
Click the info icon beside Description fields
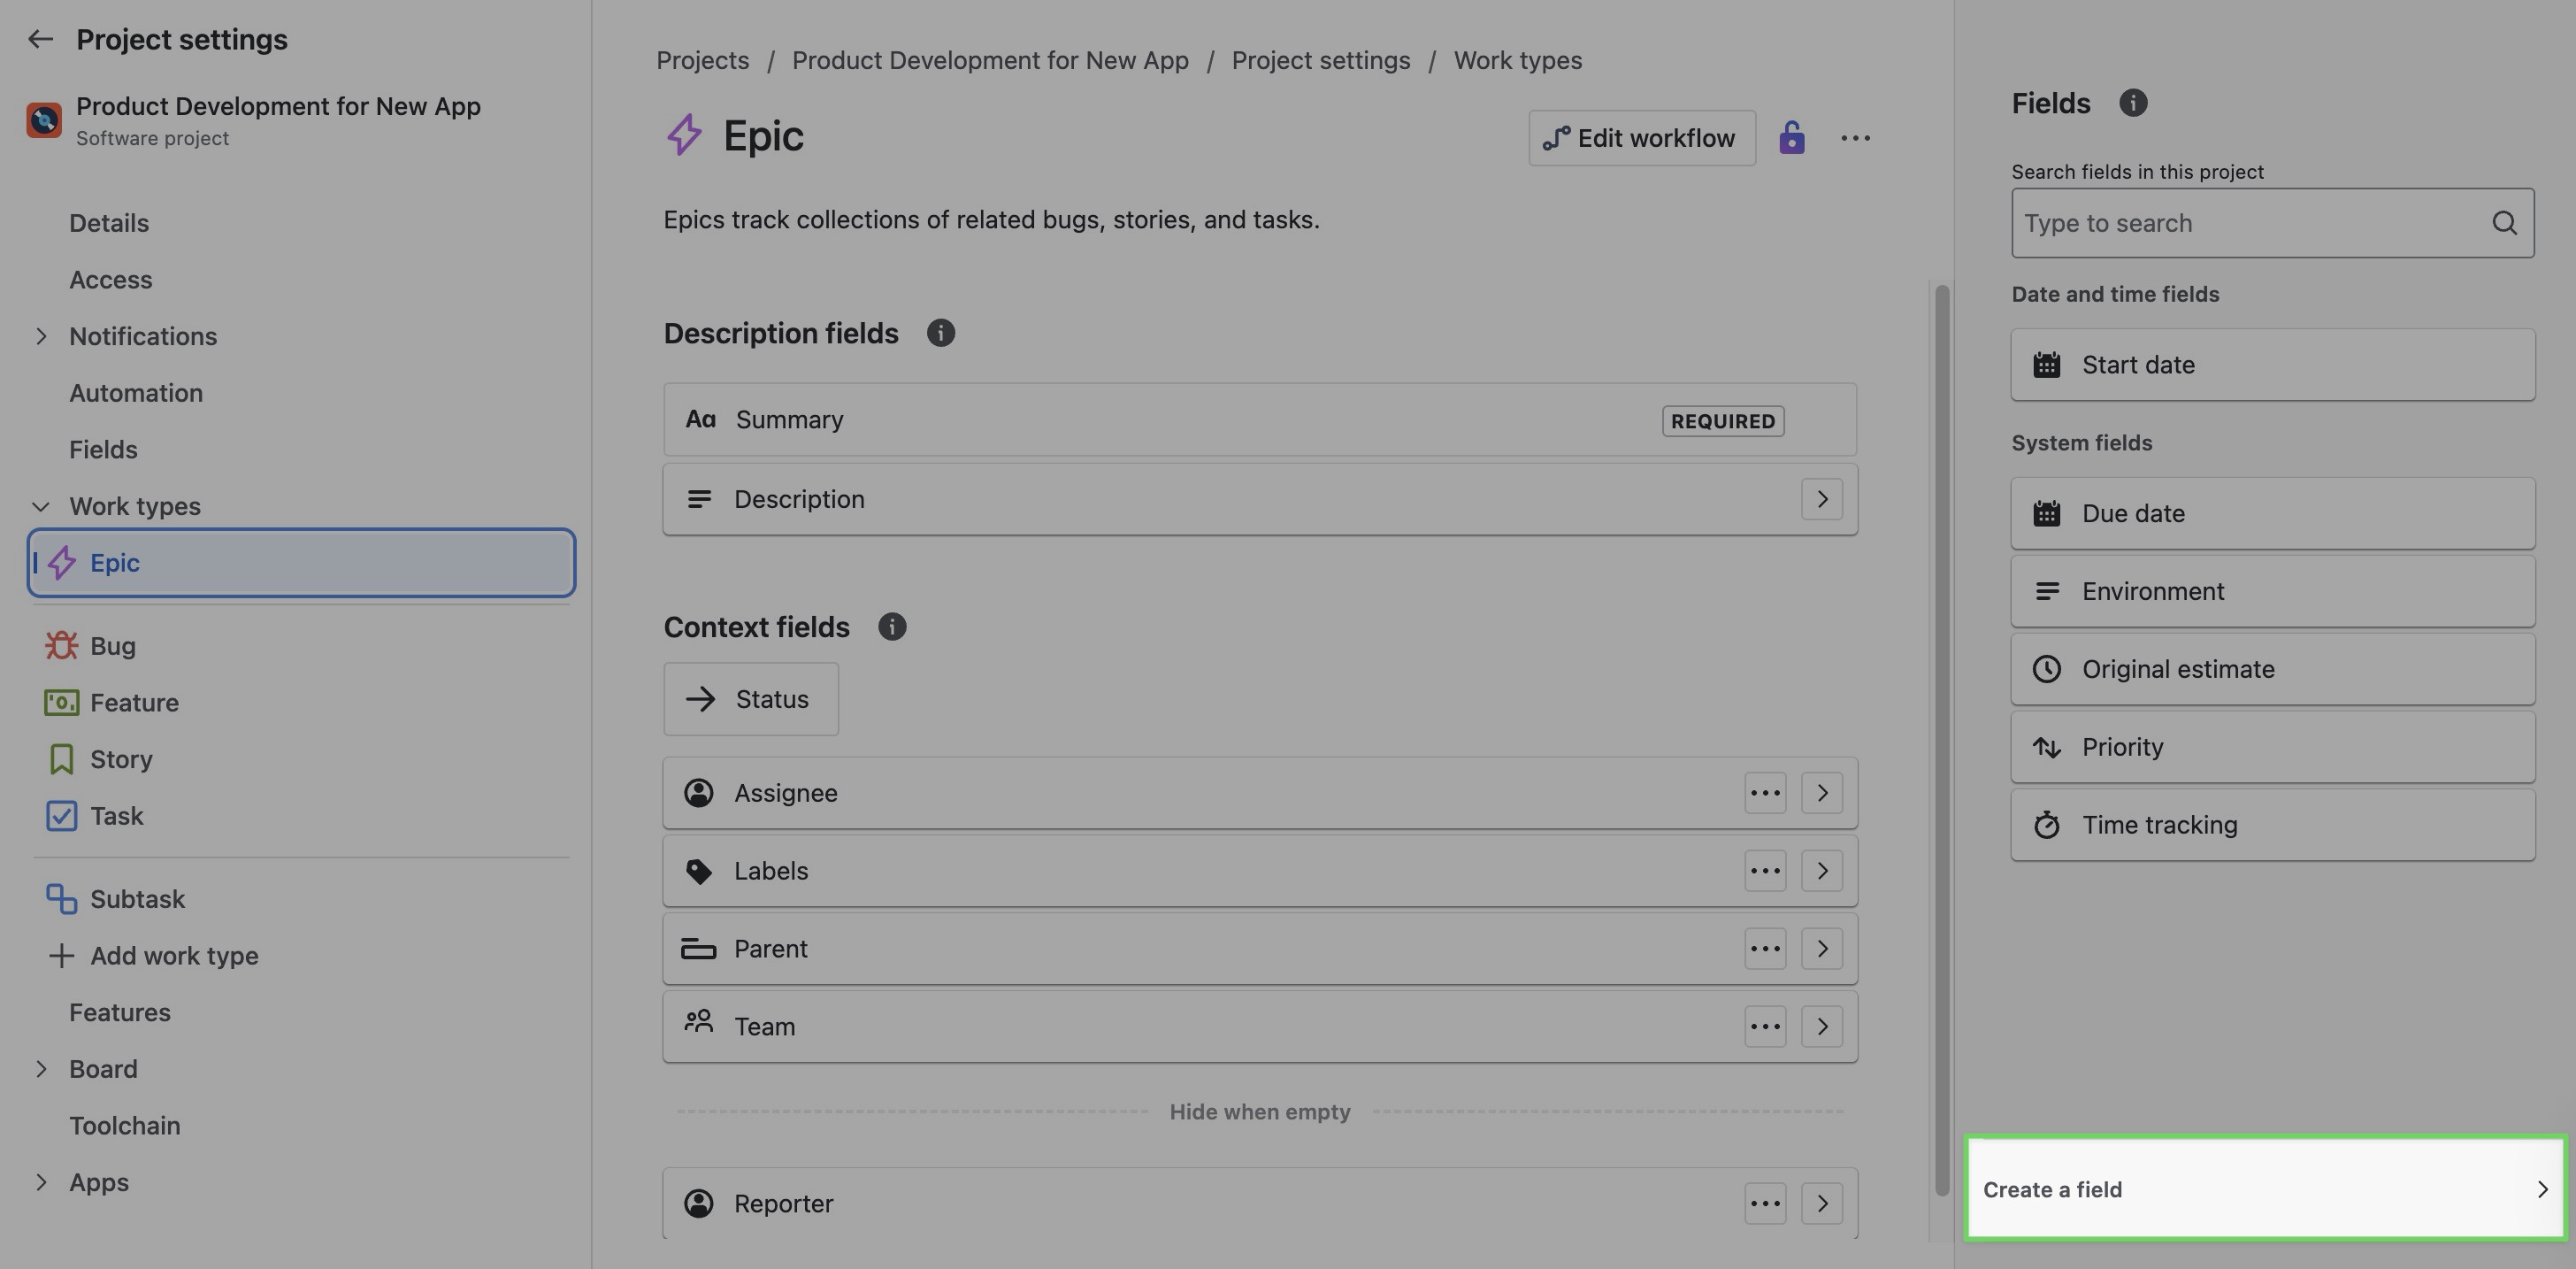[x=940, y=333]
